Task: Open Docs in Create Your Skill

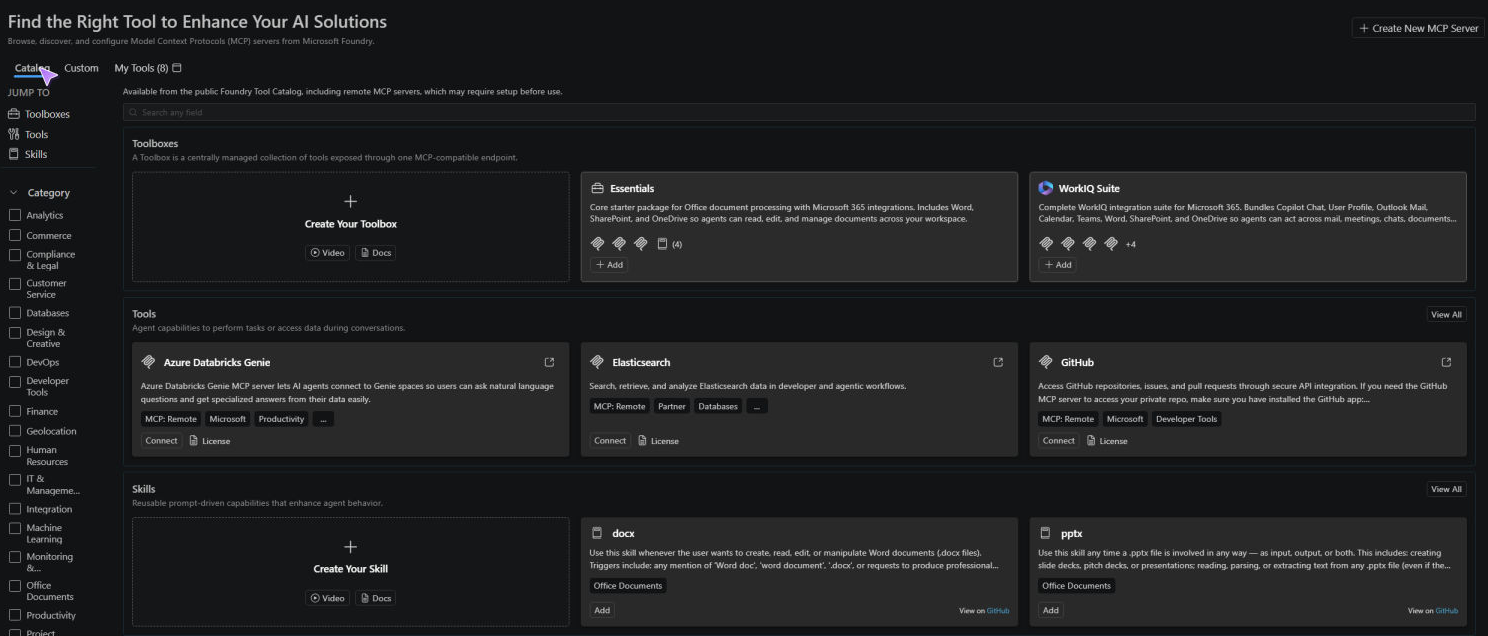Action: tap(375, 598)
